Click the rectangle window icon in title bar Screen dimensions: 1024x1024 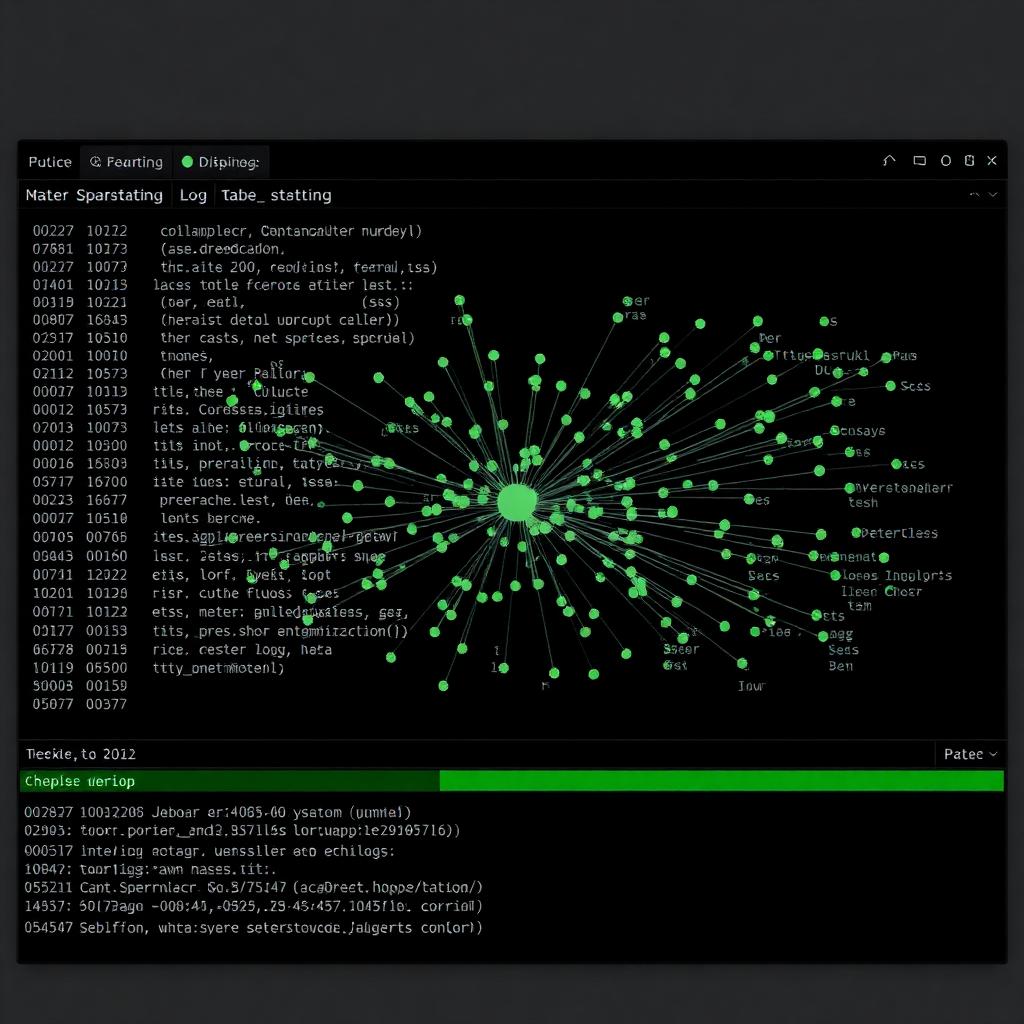coord(920,161)
